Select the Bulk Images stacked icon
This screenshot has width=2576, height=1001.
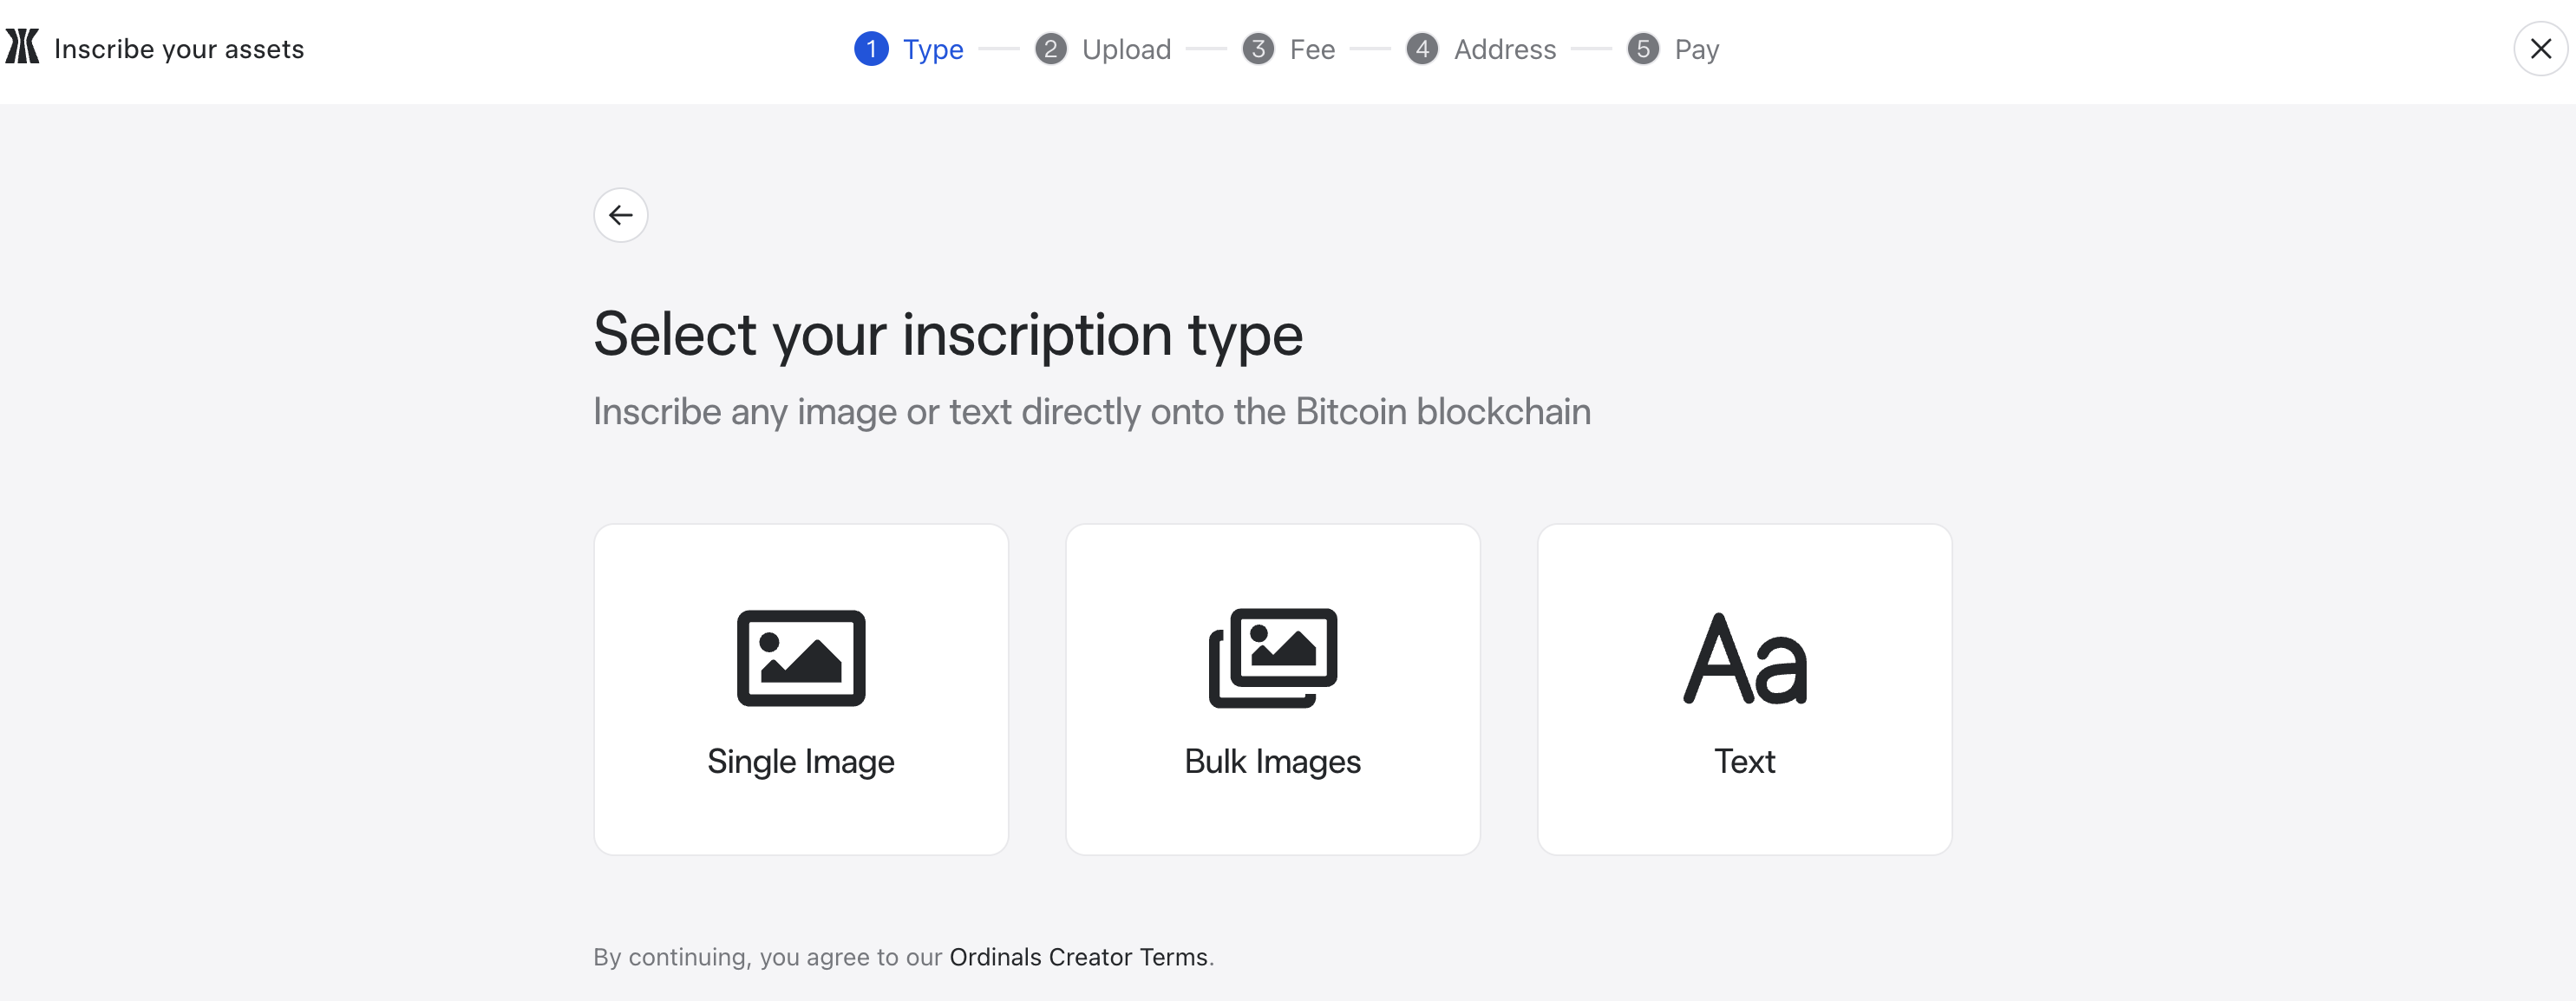(x=1273, y=658)
